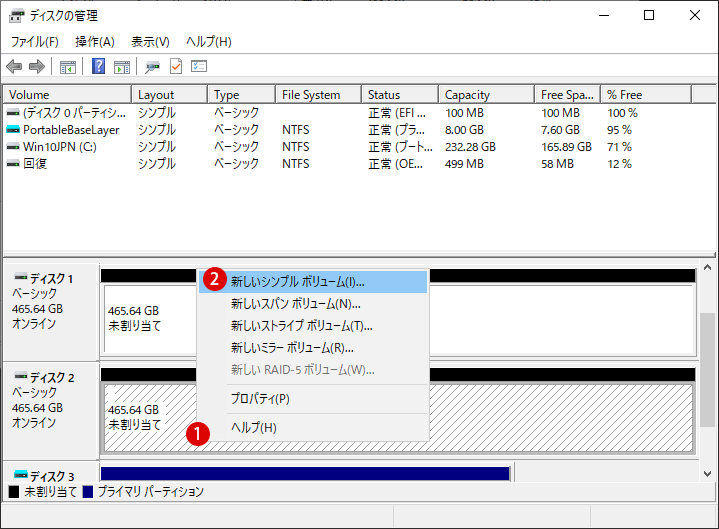Viewport: 719px width, 529px height.
Task: Click the settings list toolbar icon
Action: [199, 66]
